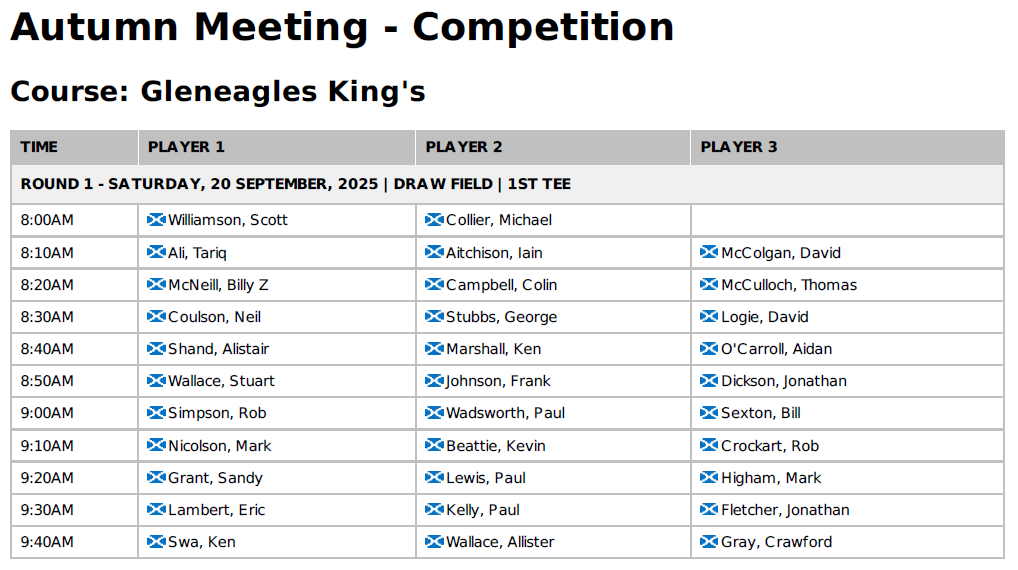Select the PLAYER 1 column header
Viewport: 1018px width, 570px height.
tap(277, 147)
